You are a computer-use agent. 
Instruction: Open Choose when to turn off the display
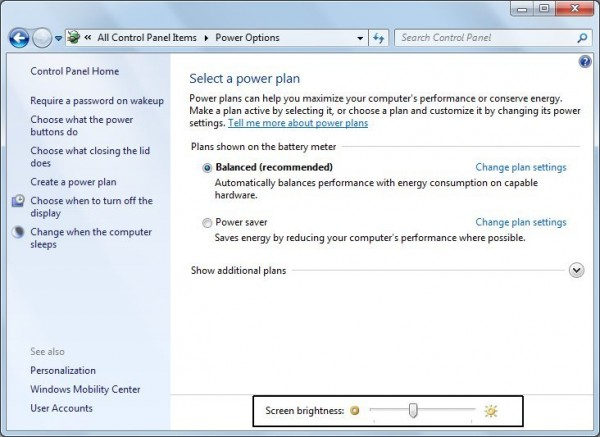91,207
